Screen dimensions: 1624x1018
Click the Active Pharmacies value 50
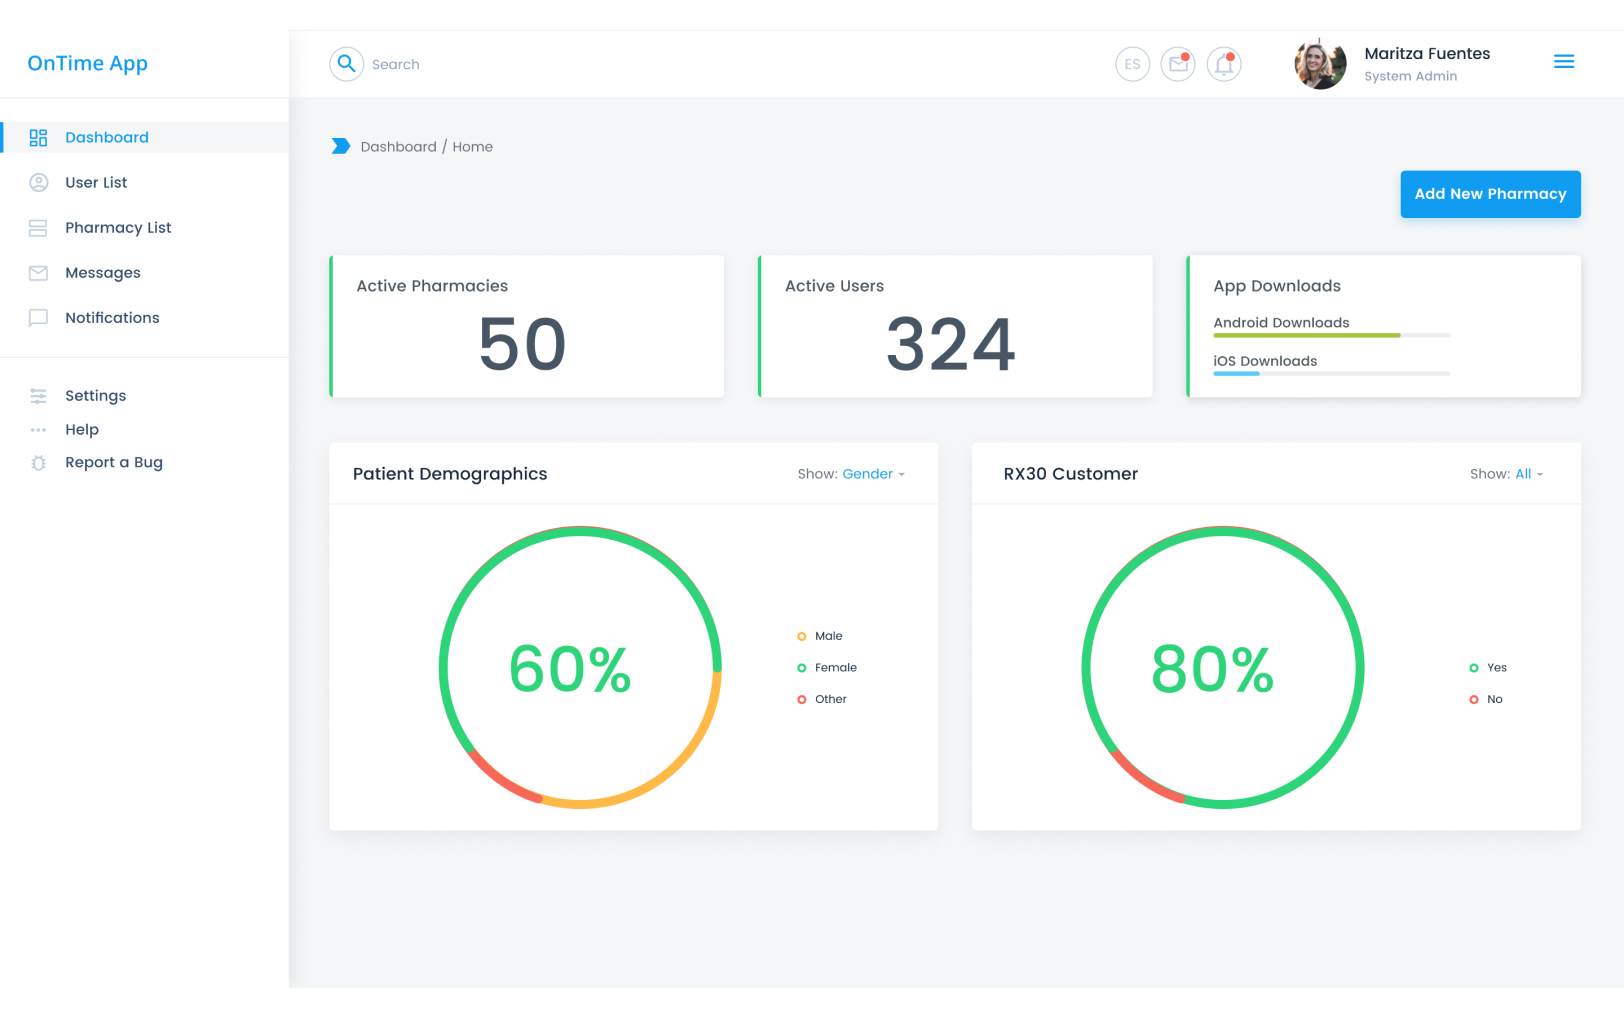[522, 344]
